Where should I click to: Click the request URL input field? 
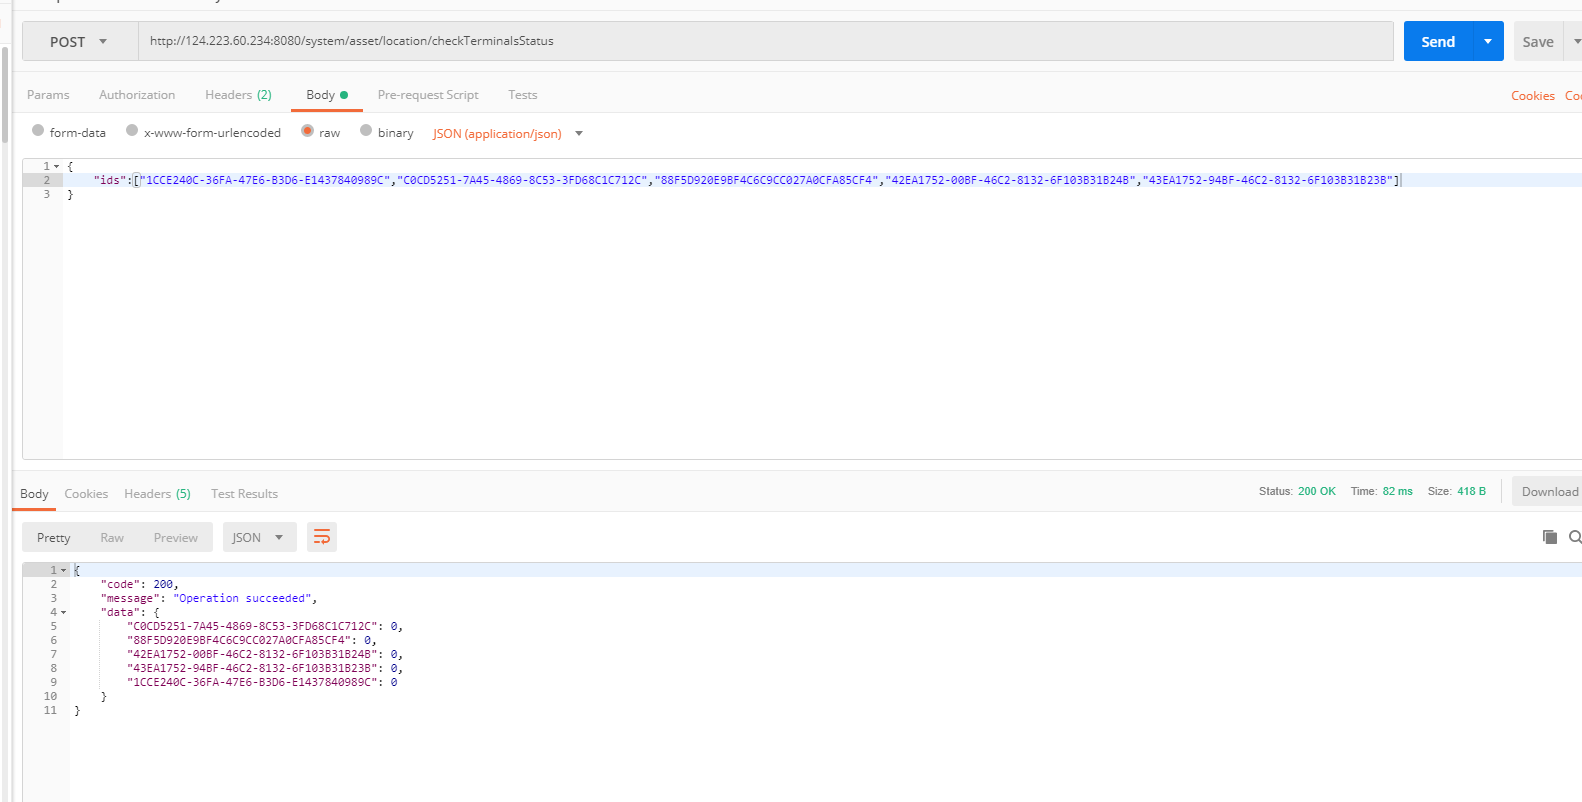click(765, 41)
